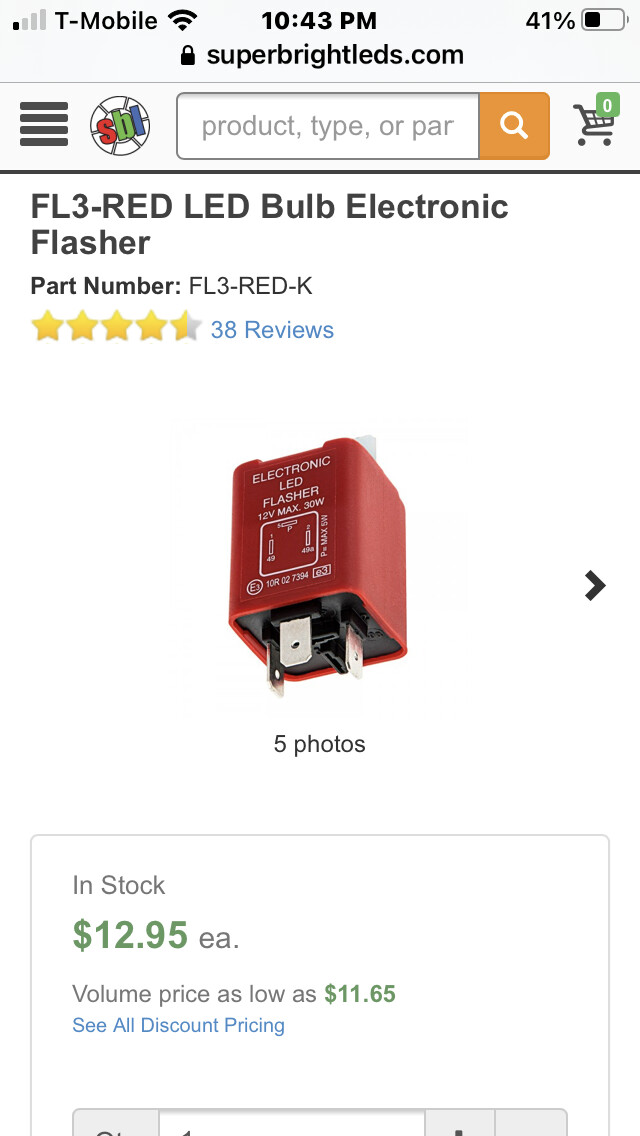The width and height of the screenshot is (640, 1136).
Task: Open See All Discount Pricing
Action: coord(178,1025)
